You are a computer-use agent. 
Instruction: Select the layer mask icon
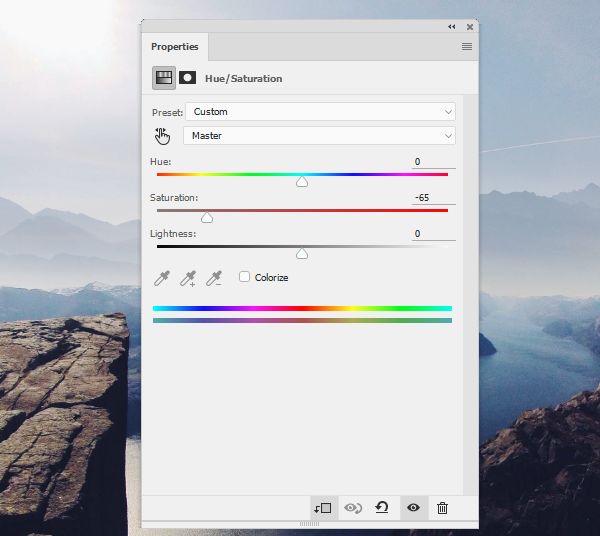coord(188,78)
